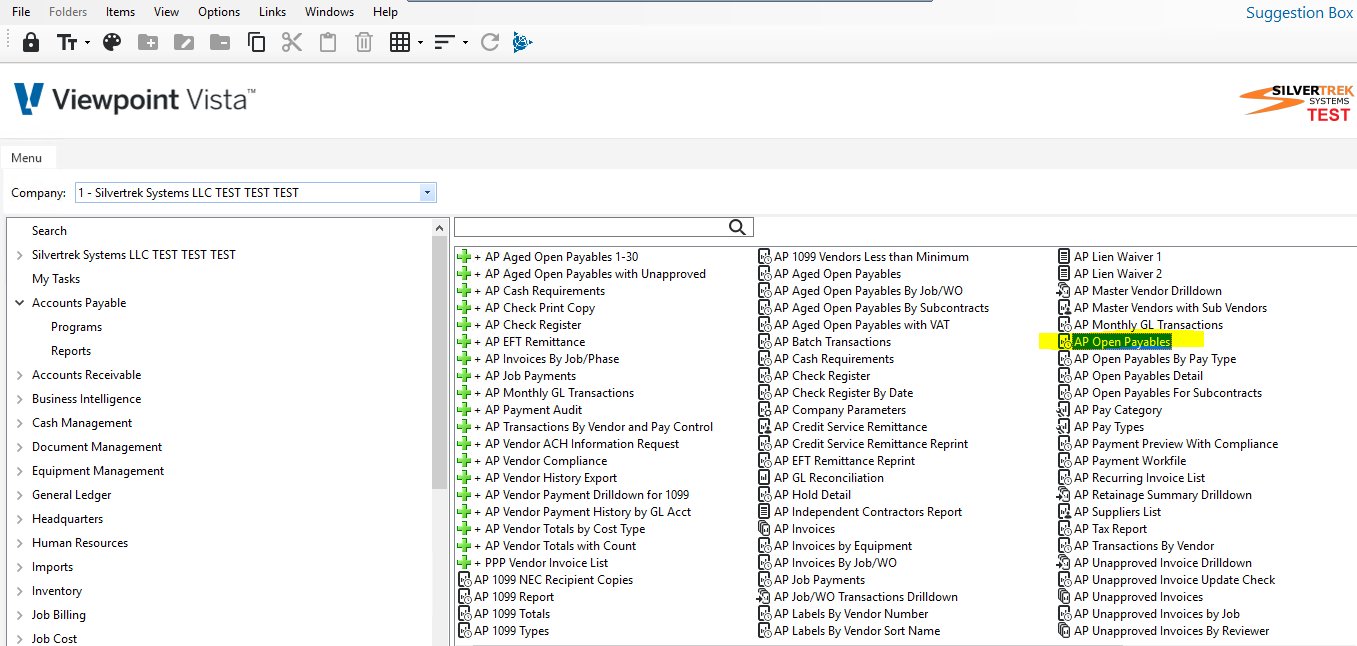1357x646 pixels.
Task: Click the lock icon in toolbar
Action: [x=31, y=42]
